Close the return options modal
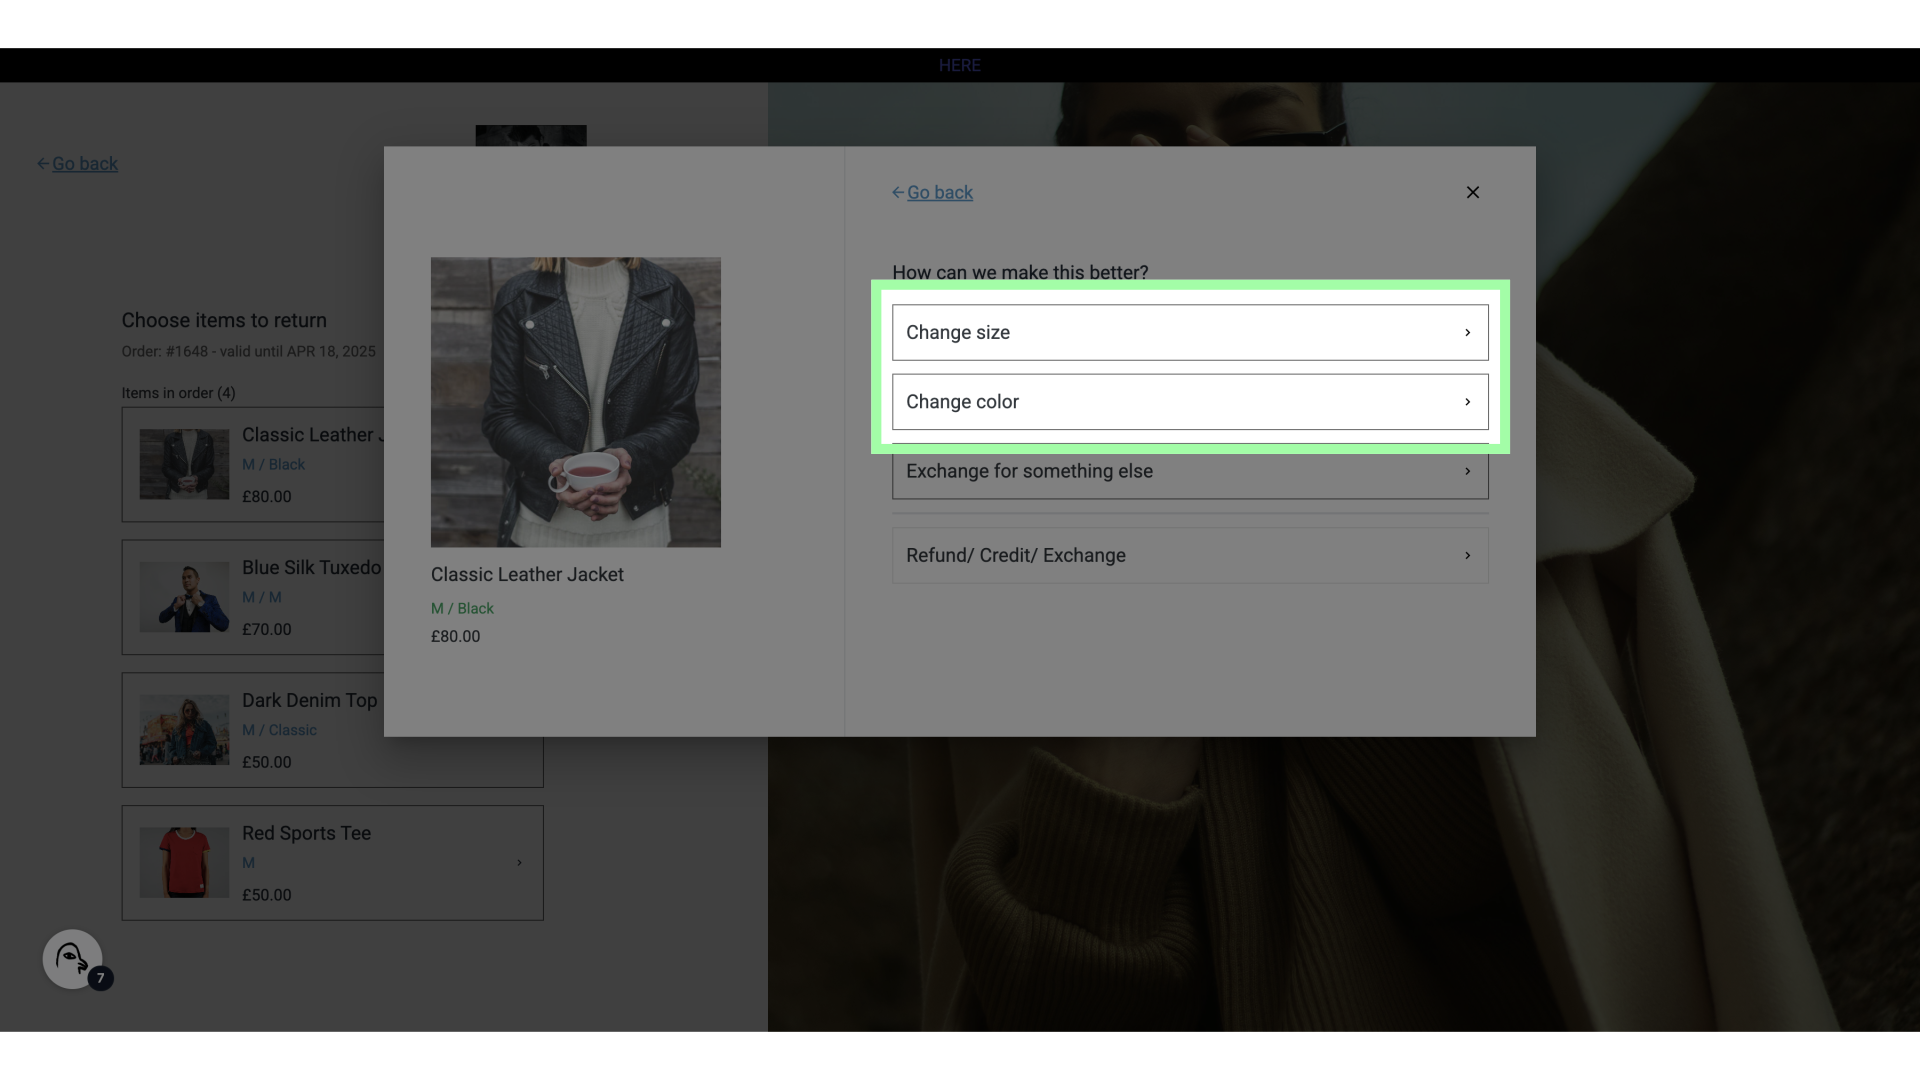Screen dimensions: 1920x1080 tap(1472, 192)
